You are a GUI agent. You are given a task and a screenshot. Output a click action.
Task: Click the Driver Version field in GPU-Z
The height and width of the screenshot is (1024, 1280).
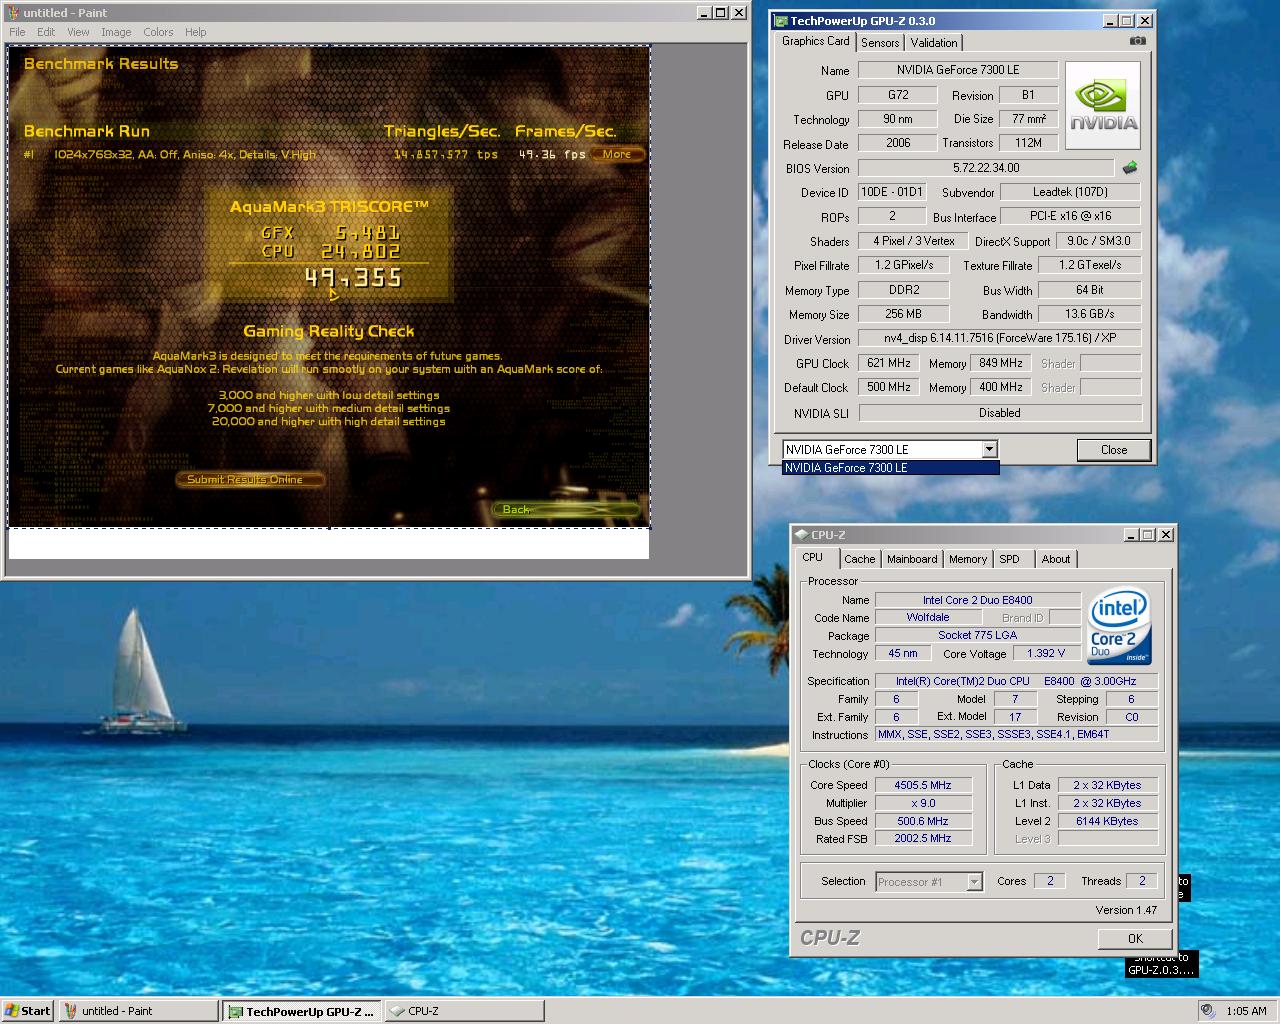(999, 338)
